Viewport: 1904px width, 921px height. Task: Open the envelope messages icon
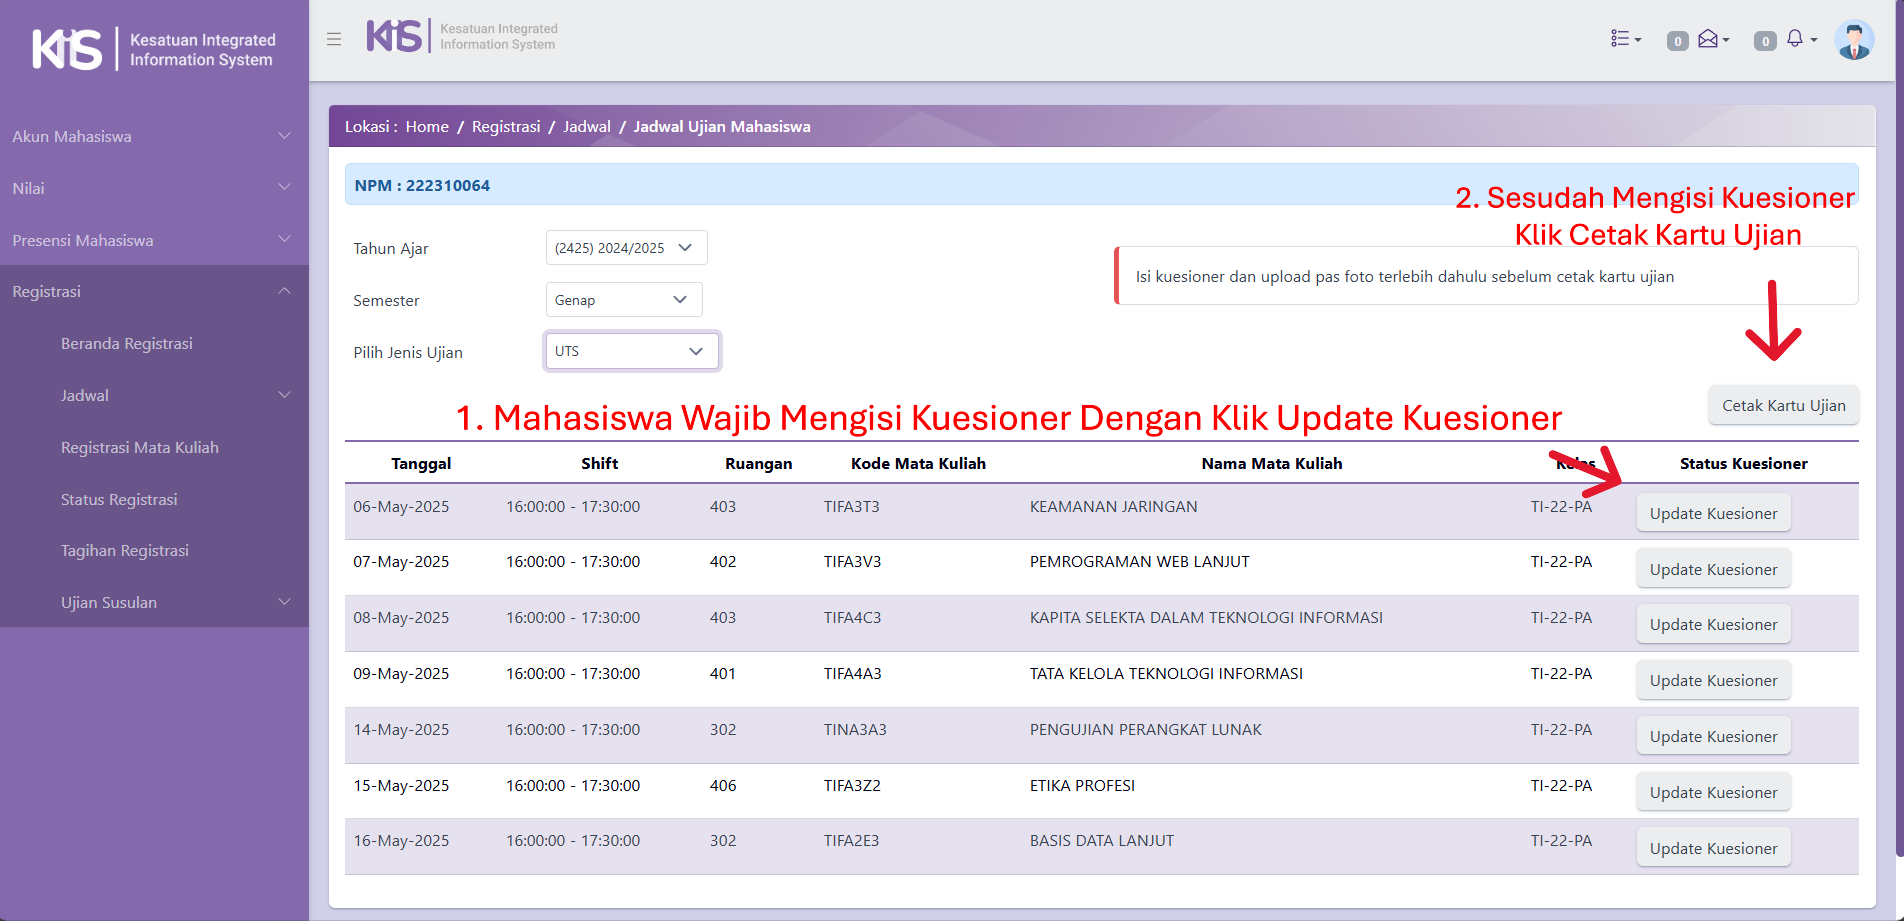click(x=1711, y=39)
